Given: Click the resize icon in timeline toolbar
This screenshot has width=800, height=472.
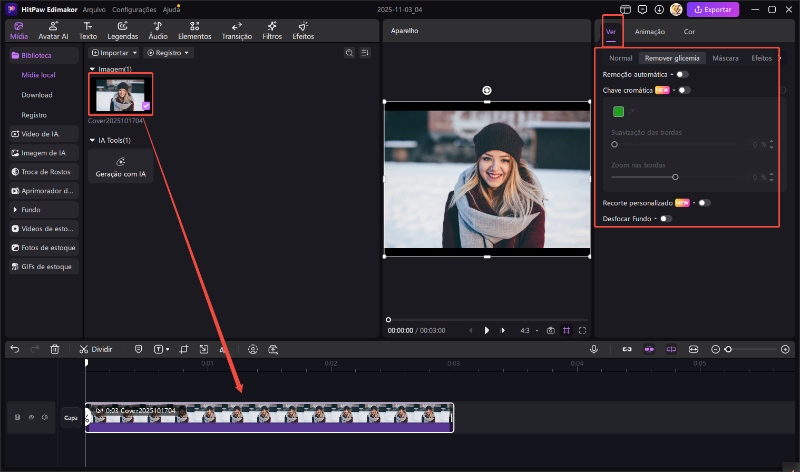Looking at the screenshot, I should (x=204, y=349).
